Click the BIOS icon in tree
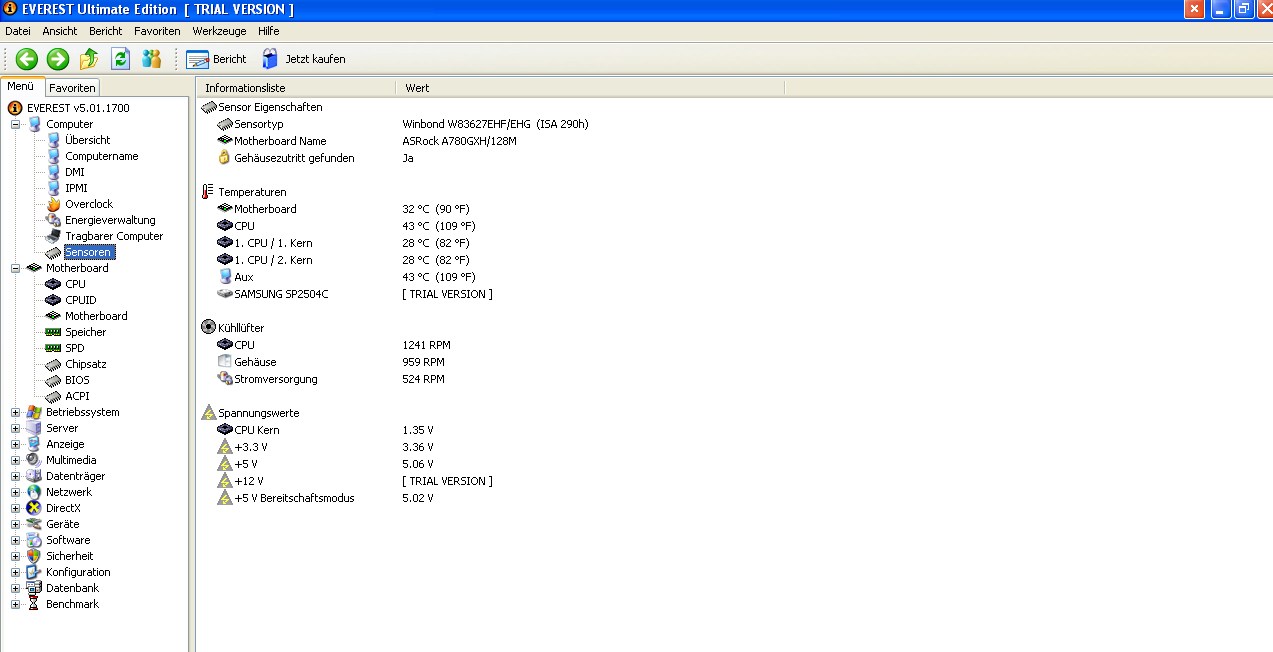 pyautogui.click(x=53, y=380)
